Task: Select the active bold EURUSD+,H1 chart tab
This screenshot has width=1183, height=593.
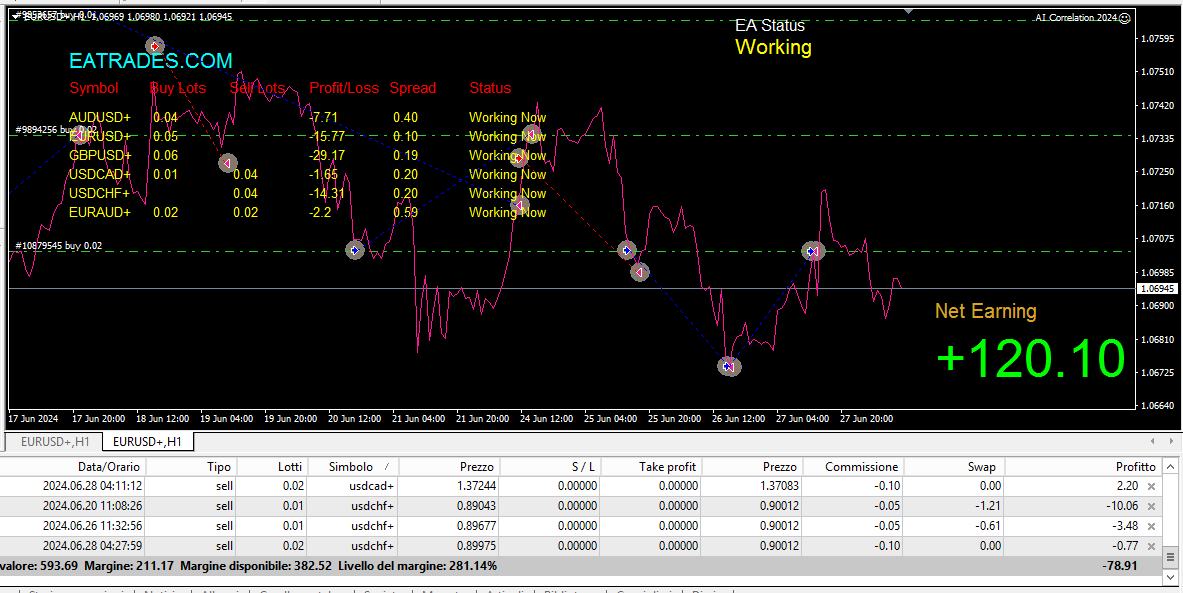Action: 147,441
